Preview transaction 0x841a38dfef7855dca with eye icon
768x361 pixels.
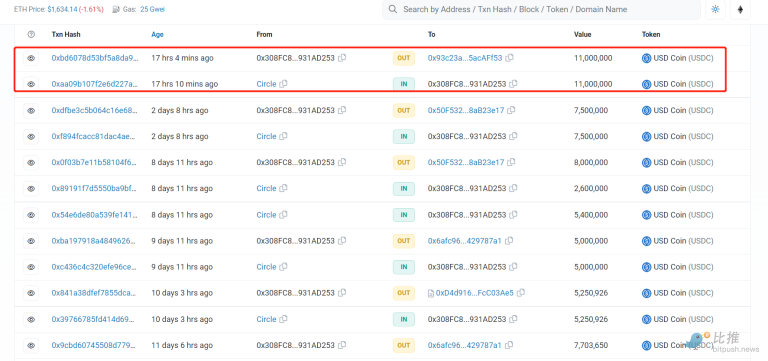31,293
